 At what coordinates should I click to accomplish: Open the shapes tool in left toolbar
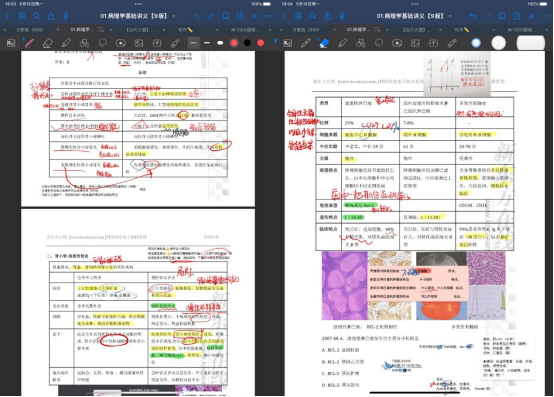[84, 43]
